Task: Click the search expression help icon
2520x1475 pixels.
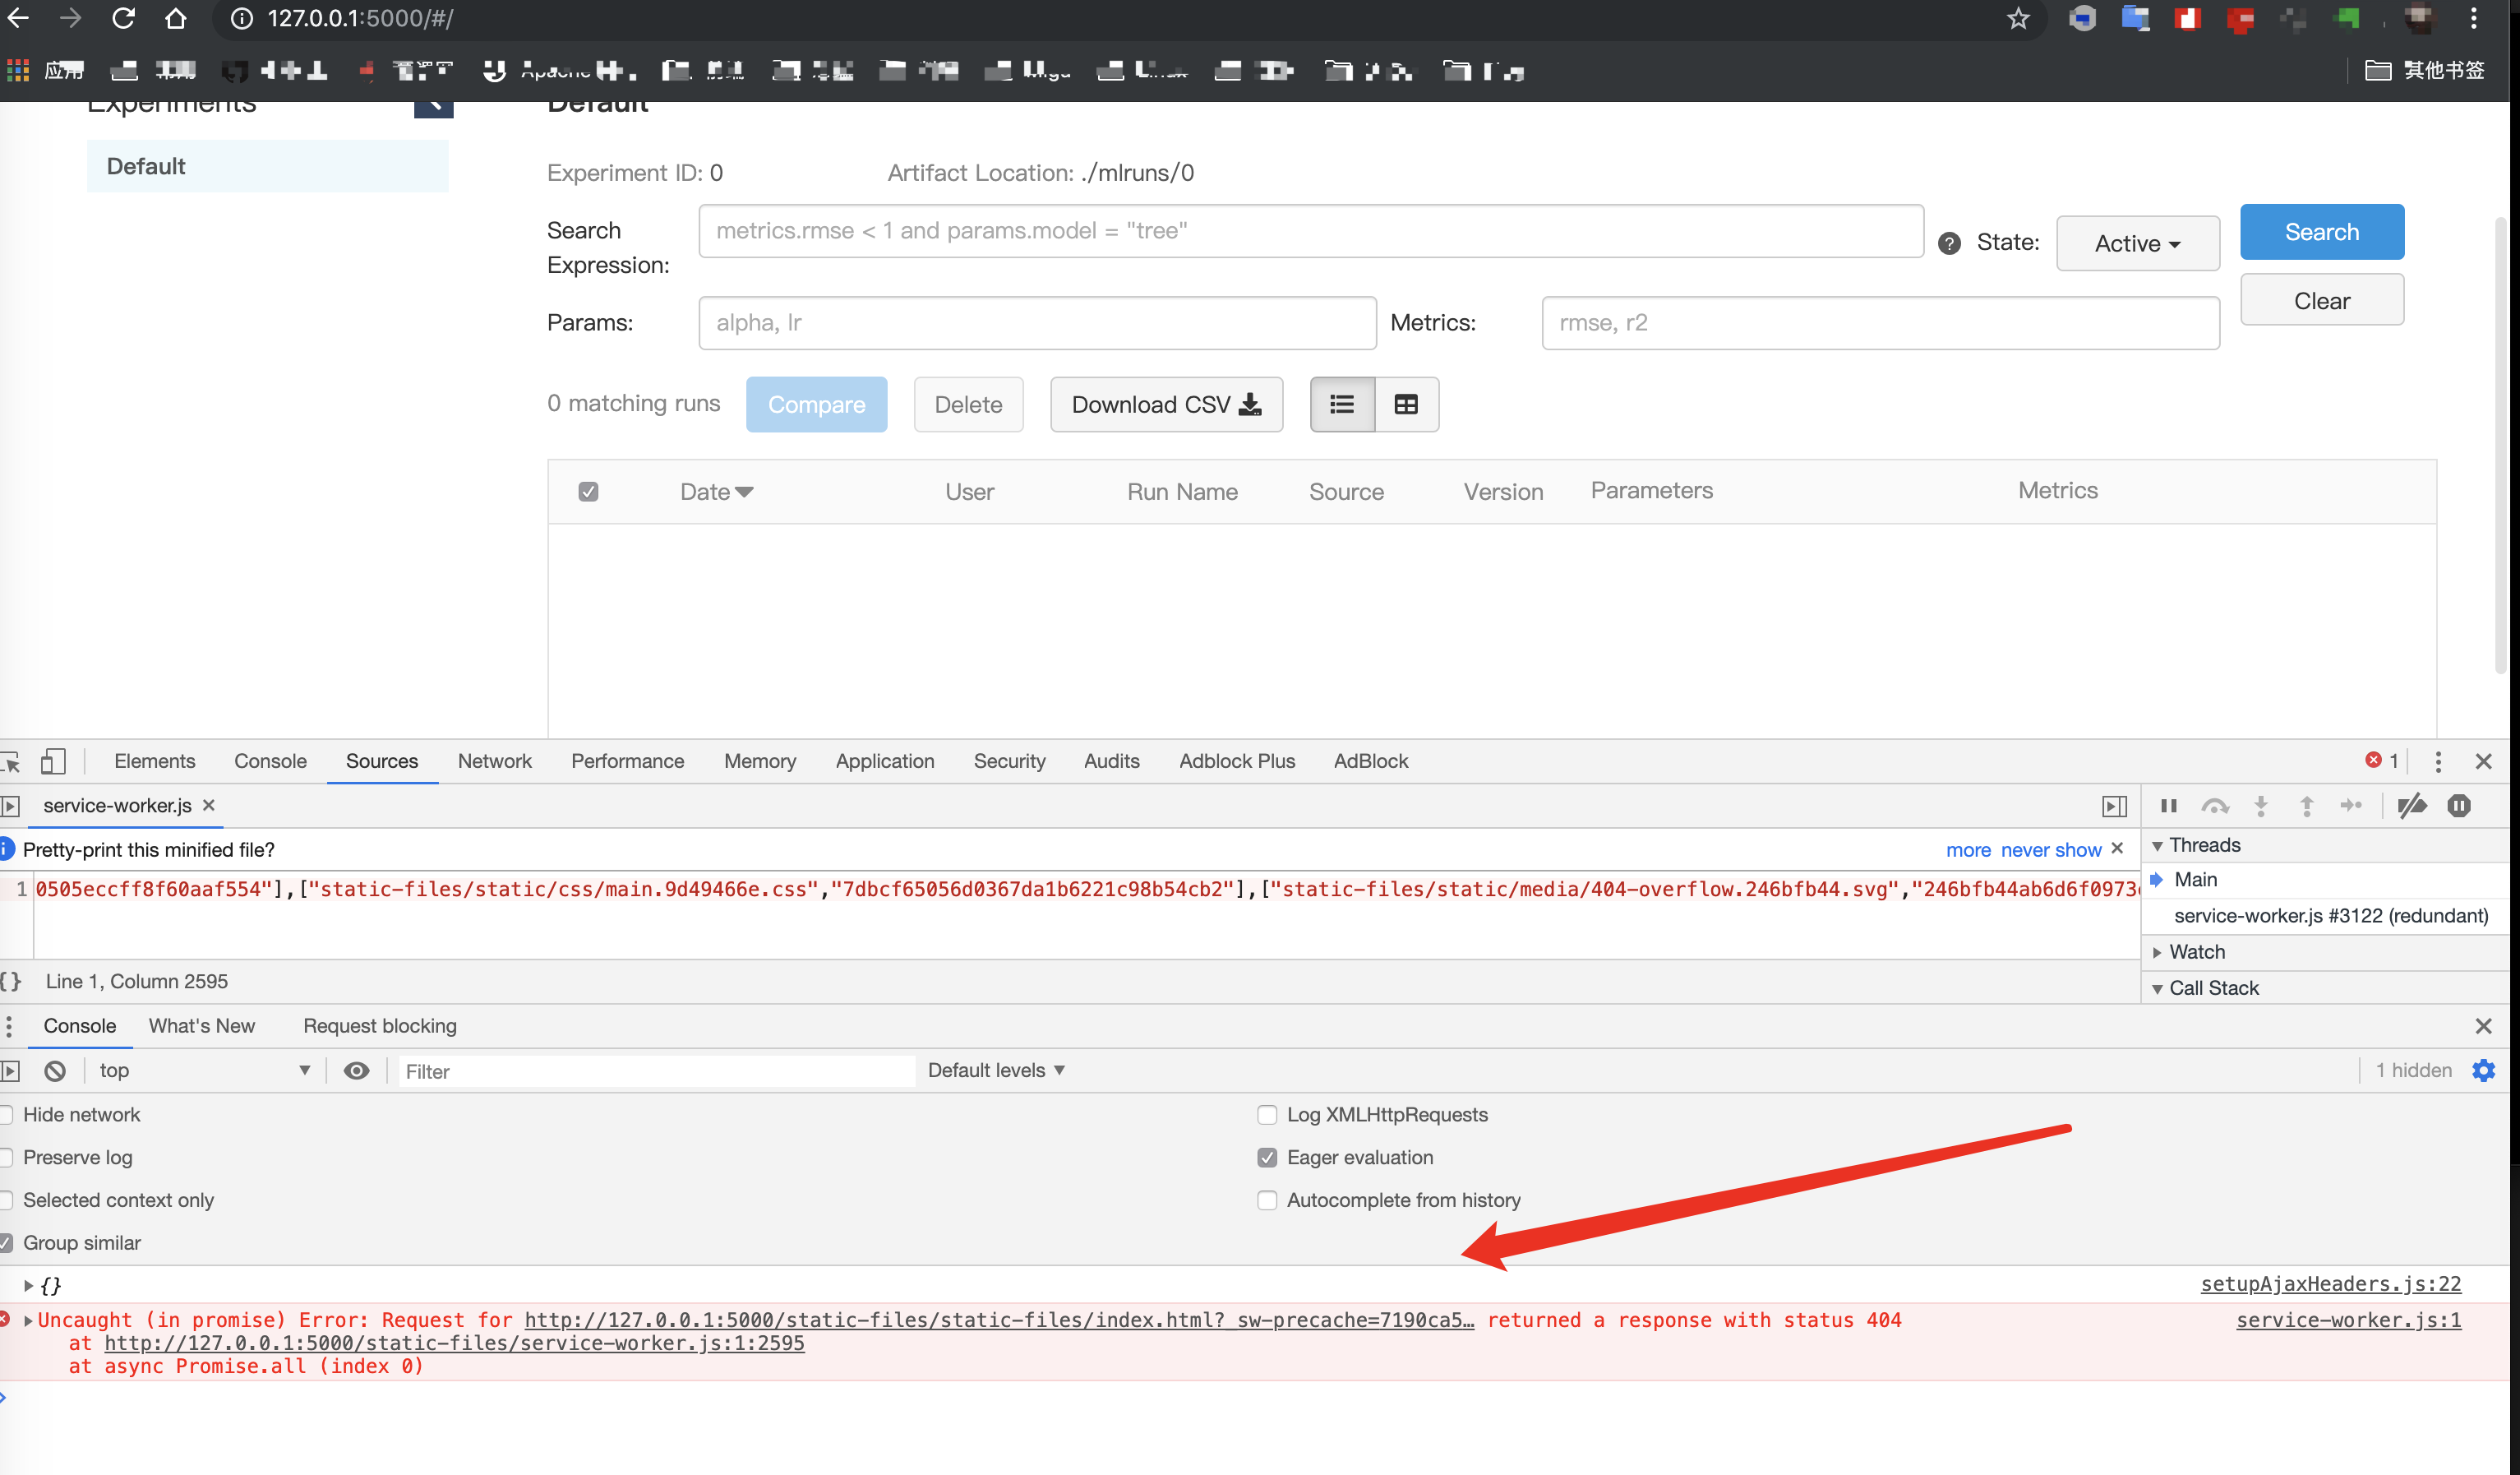Action: click(x=1949, y=243)
